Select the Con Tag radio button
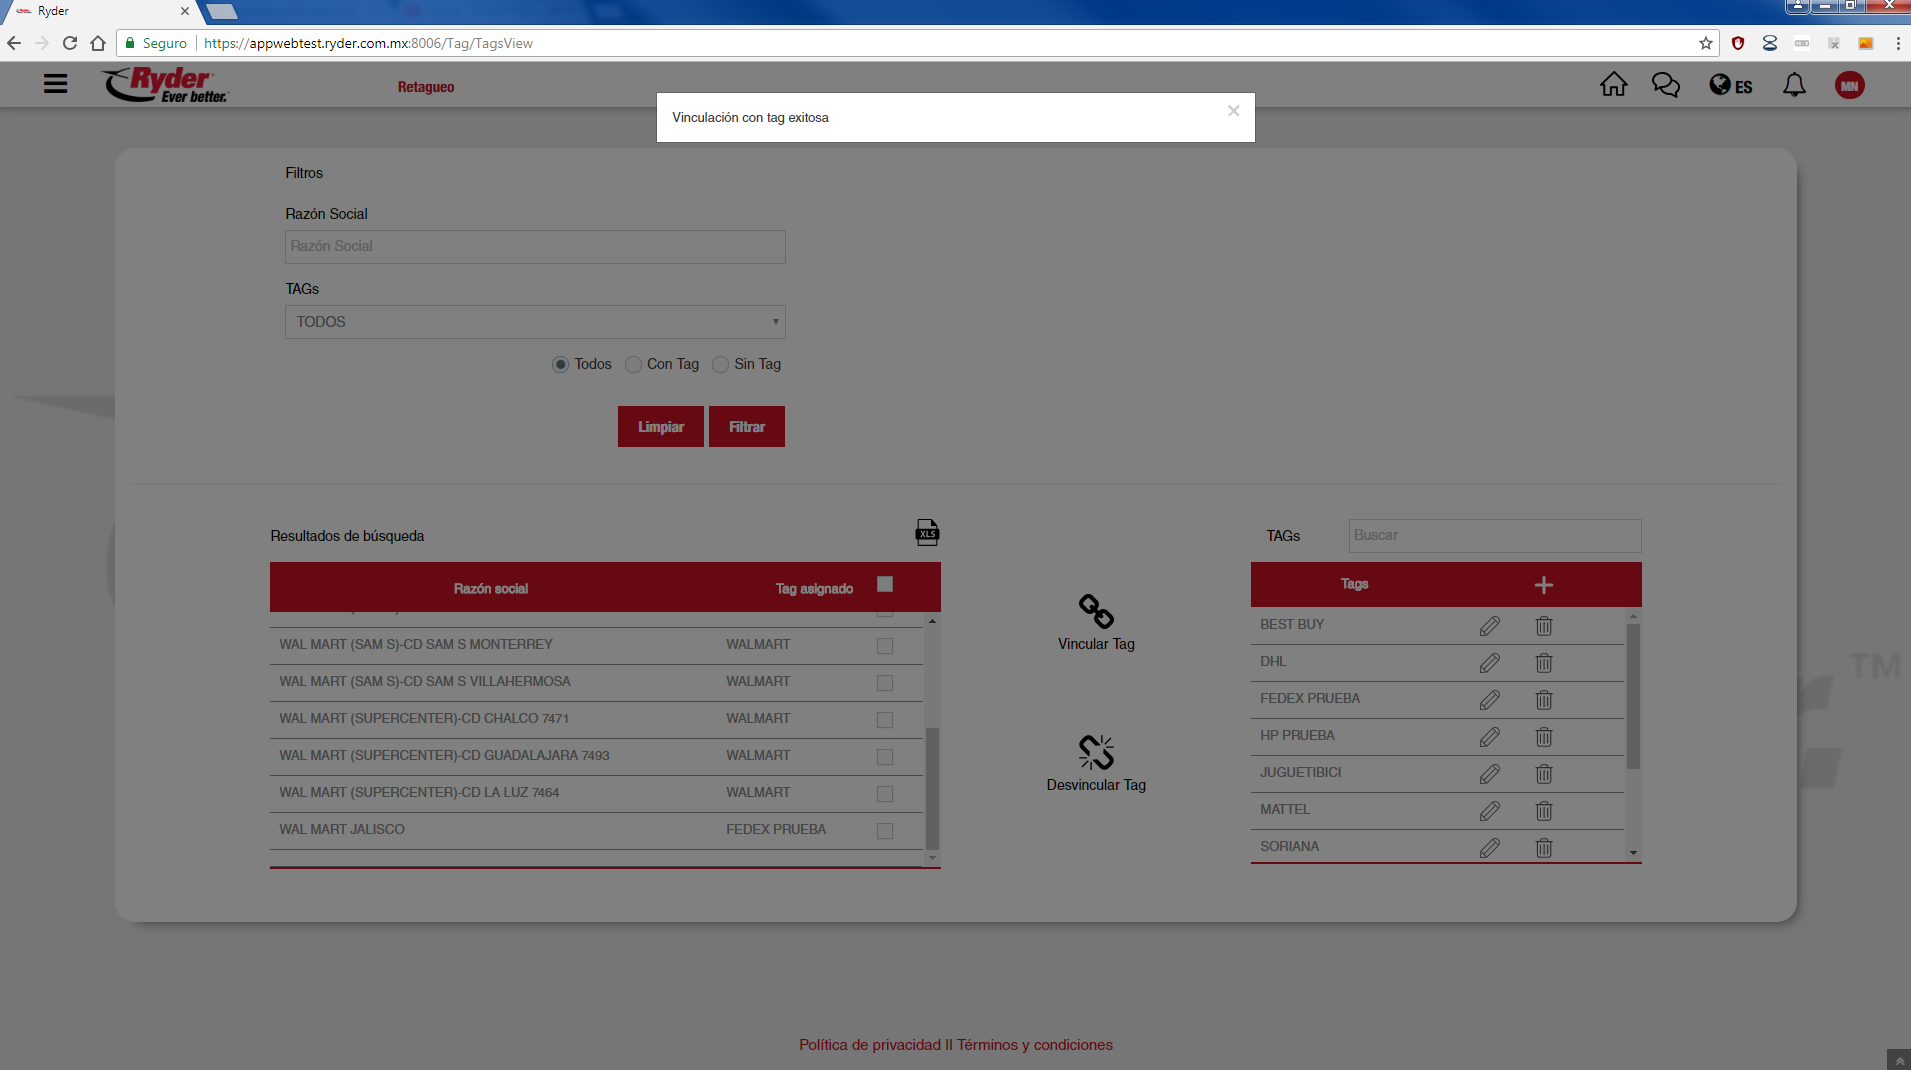 click(x=633, y=365)
